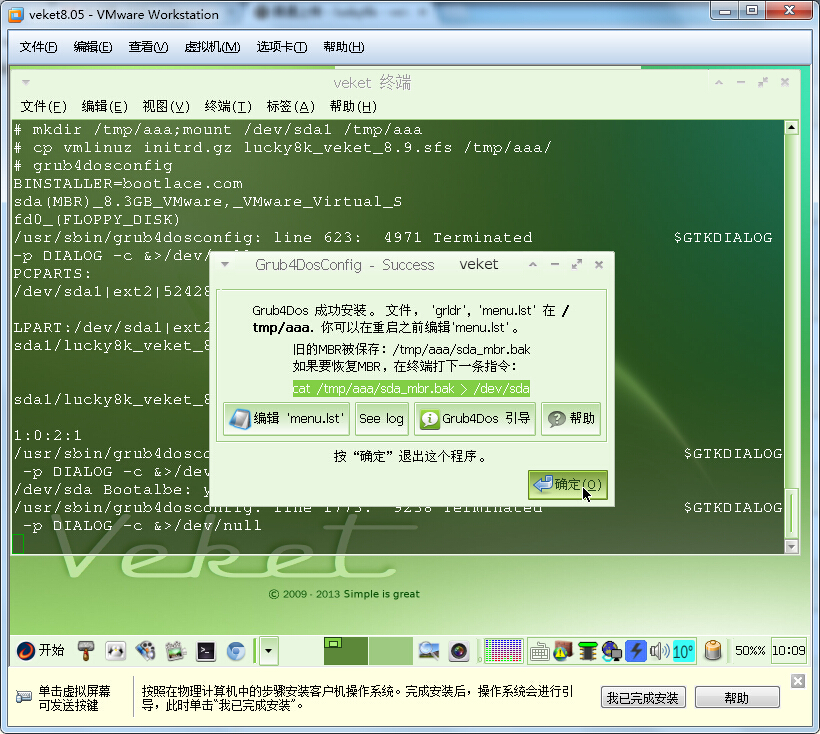
Task: Open the 编辑 'menu.lst' button
Action: coord(286,418)
